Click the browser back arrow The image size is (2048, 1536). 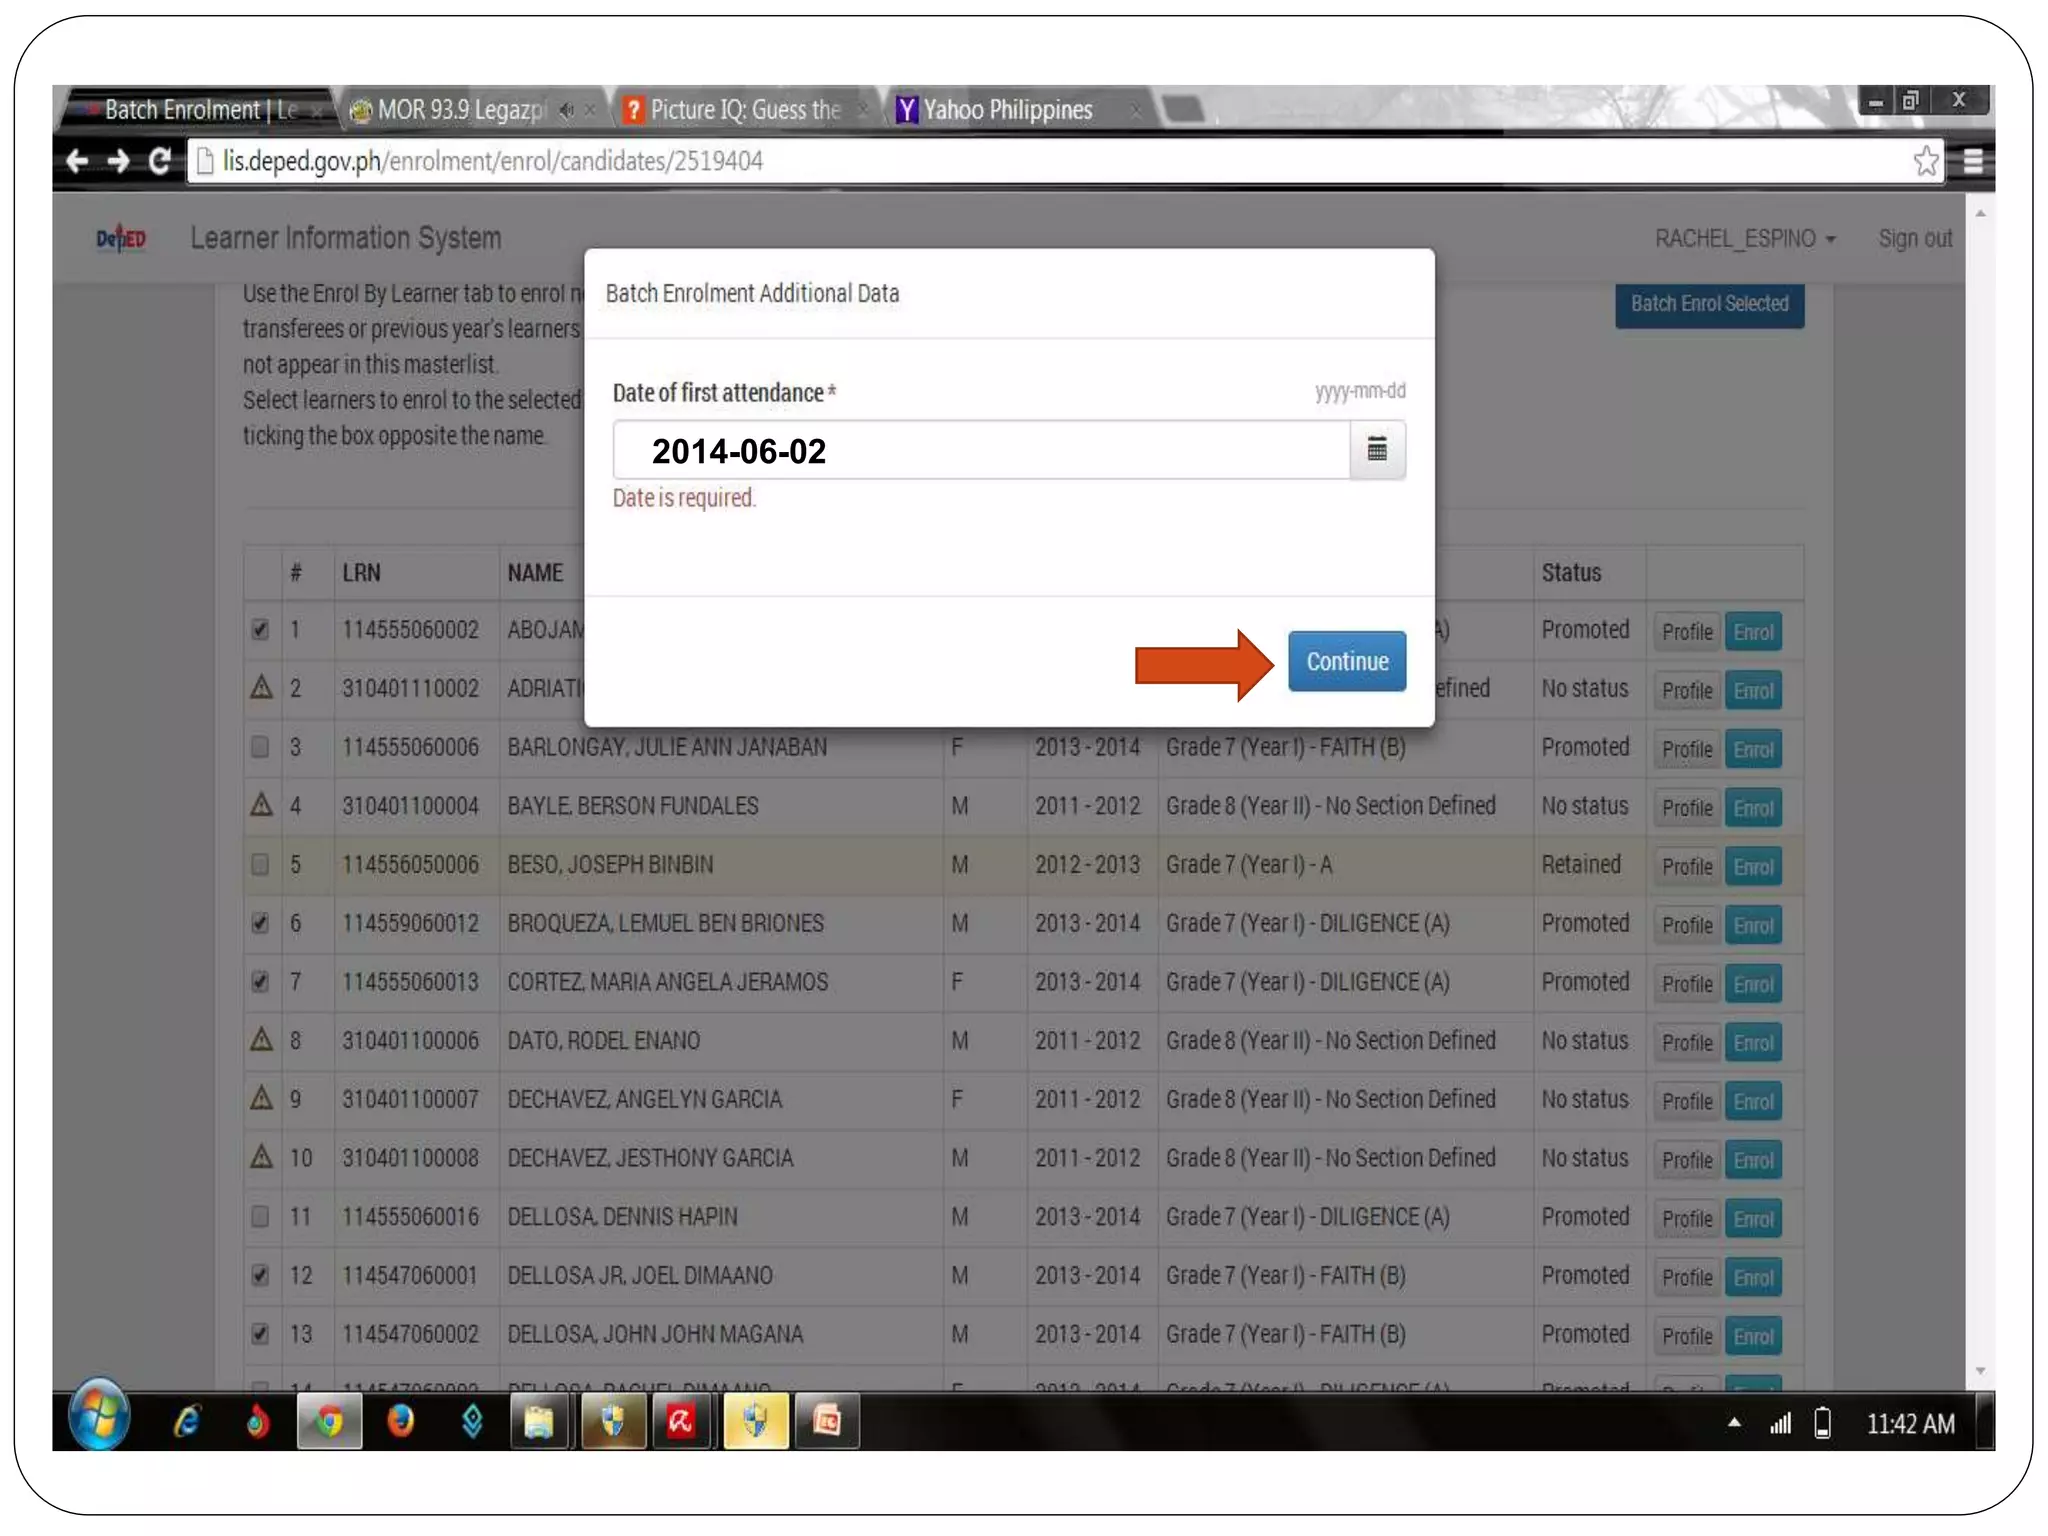77,161
